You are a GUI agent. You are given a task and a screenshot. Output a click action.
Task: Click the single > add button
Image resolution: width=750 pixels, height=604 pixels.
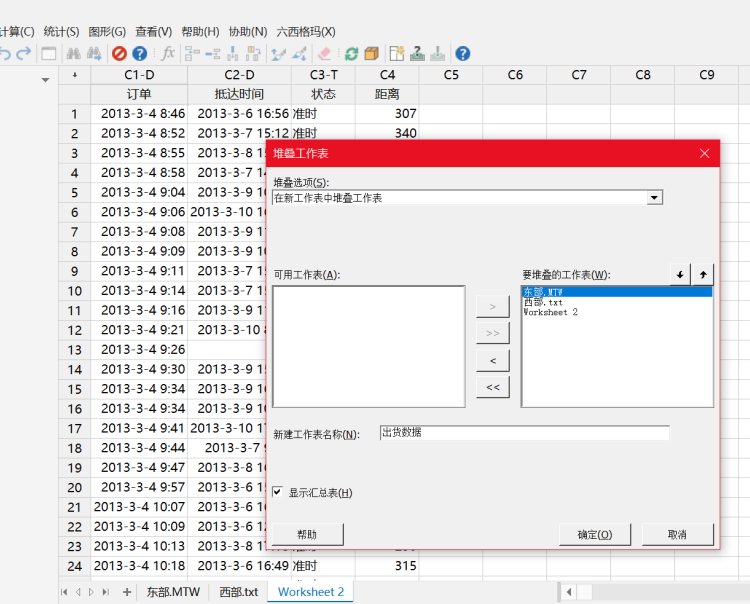pos(493,307)
